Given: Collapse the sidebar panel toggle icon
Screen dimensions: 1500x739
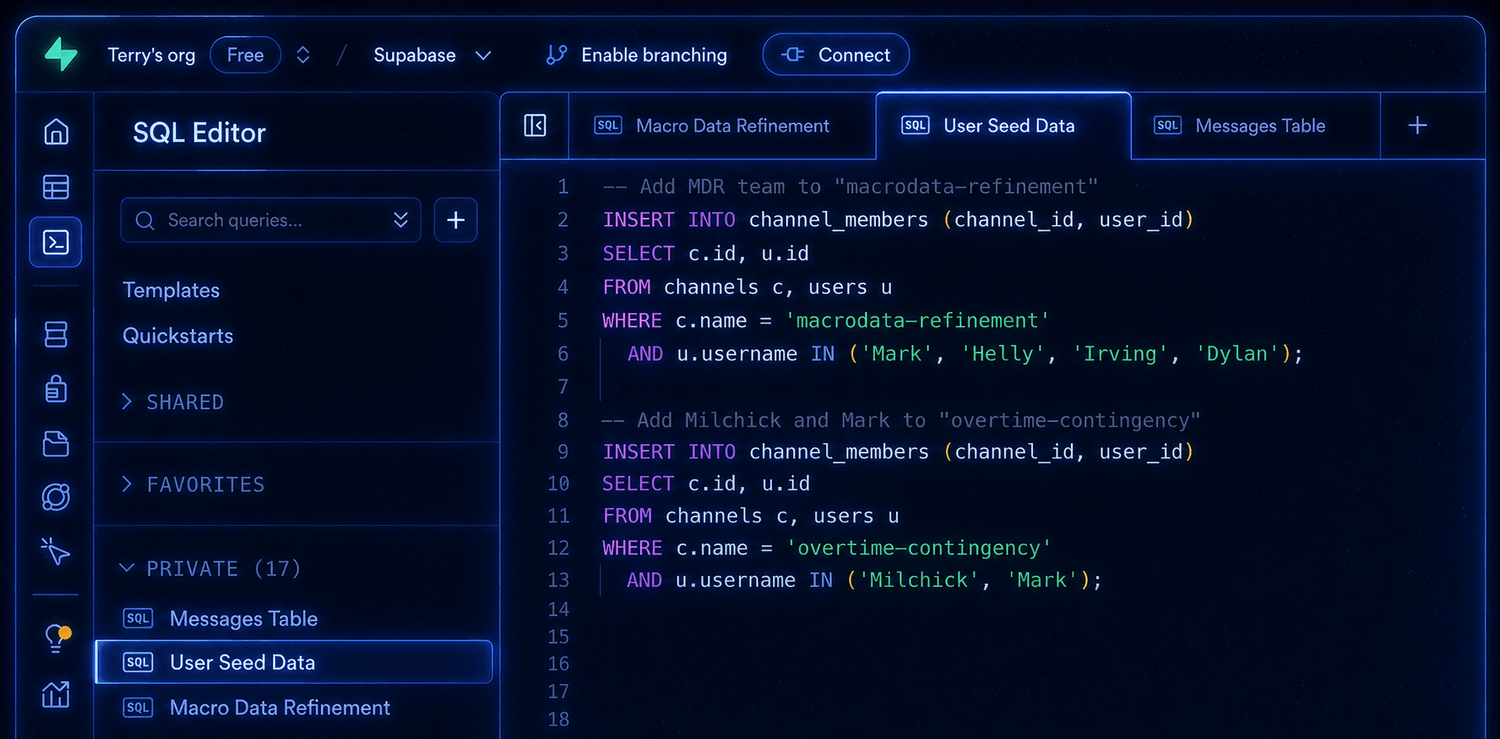Looking at the screenshot, I should click(535, 125).
